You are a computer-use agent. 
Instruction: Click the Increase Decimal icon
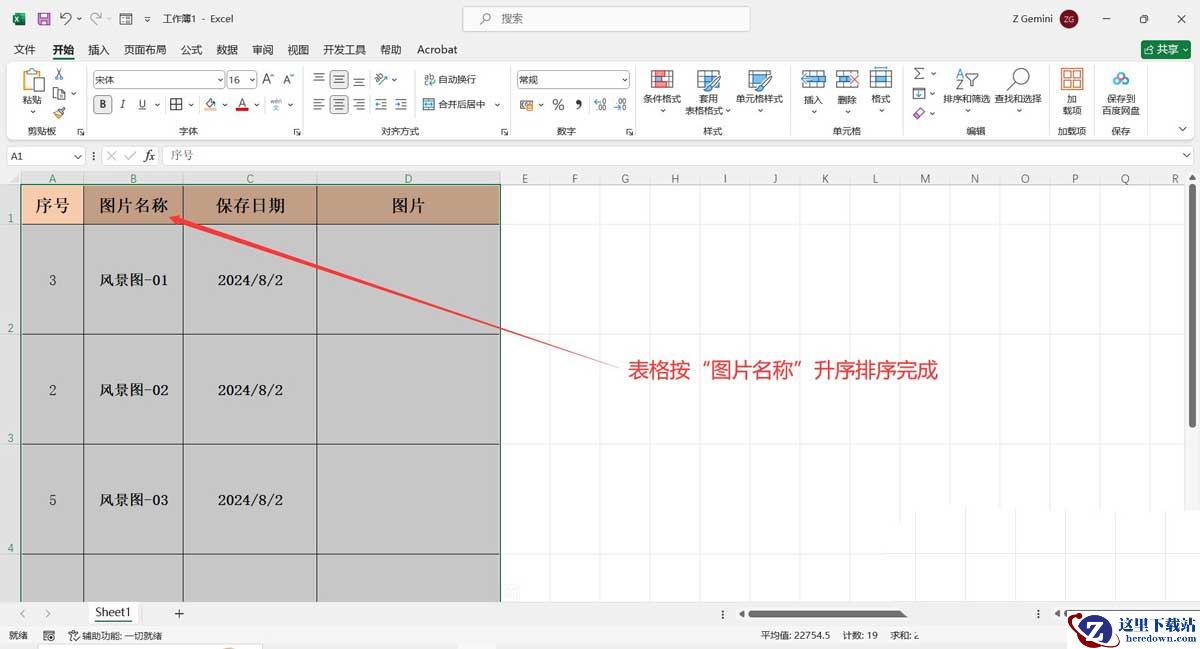point(600,104)
